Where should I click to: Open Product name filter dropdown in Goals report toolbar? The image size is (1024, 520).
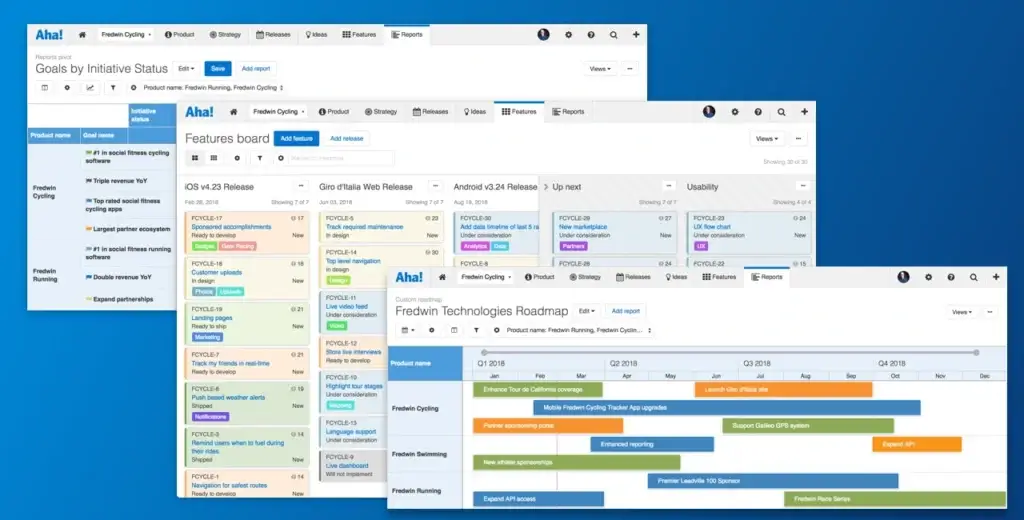pyautogui.click(x=213, y=88)
